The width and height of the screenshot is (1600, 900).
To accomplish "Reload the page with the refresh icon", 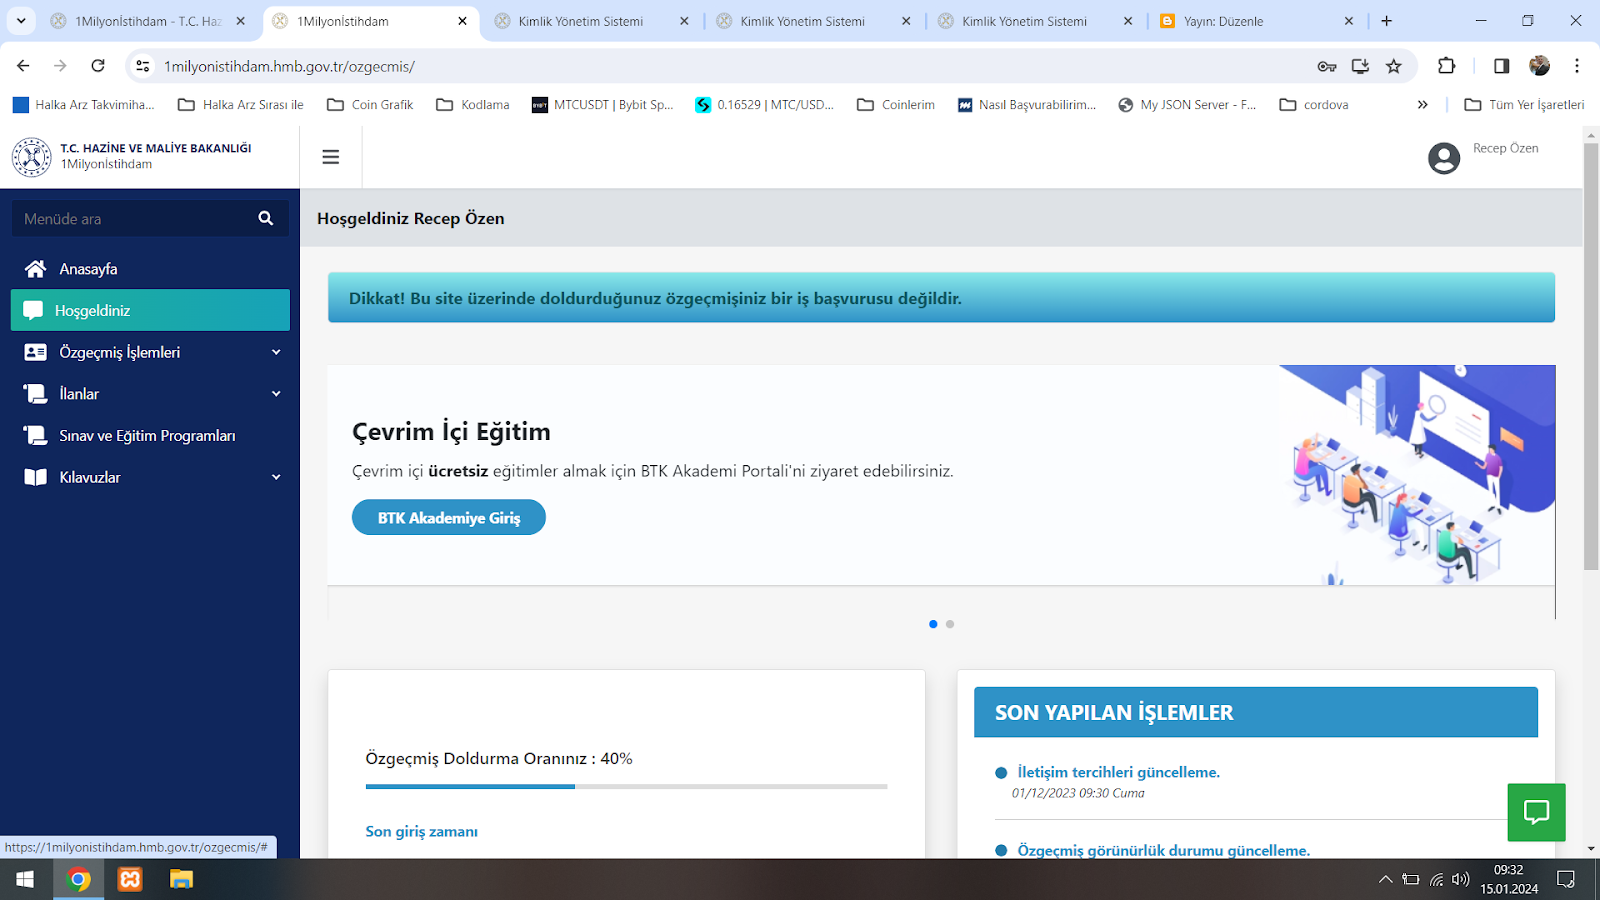I will (98, 66).
